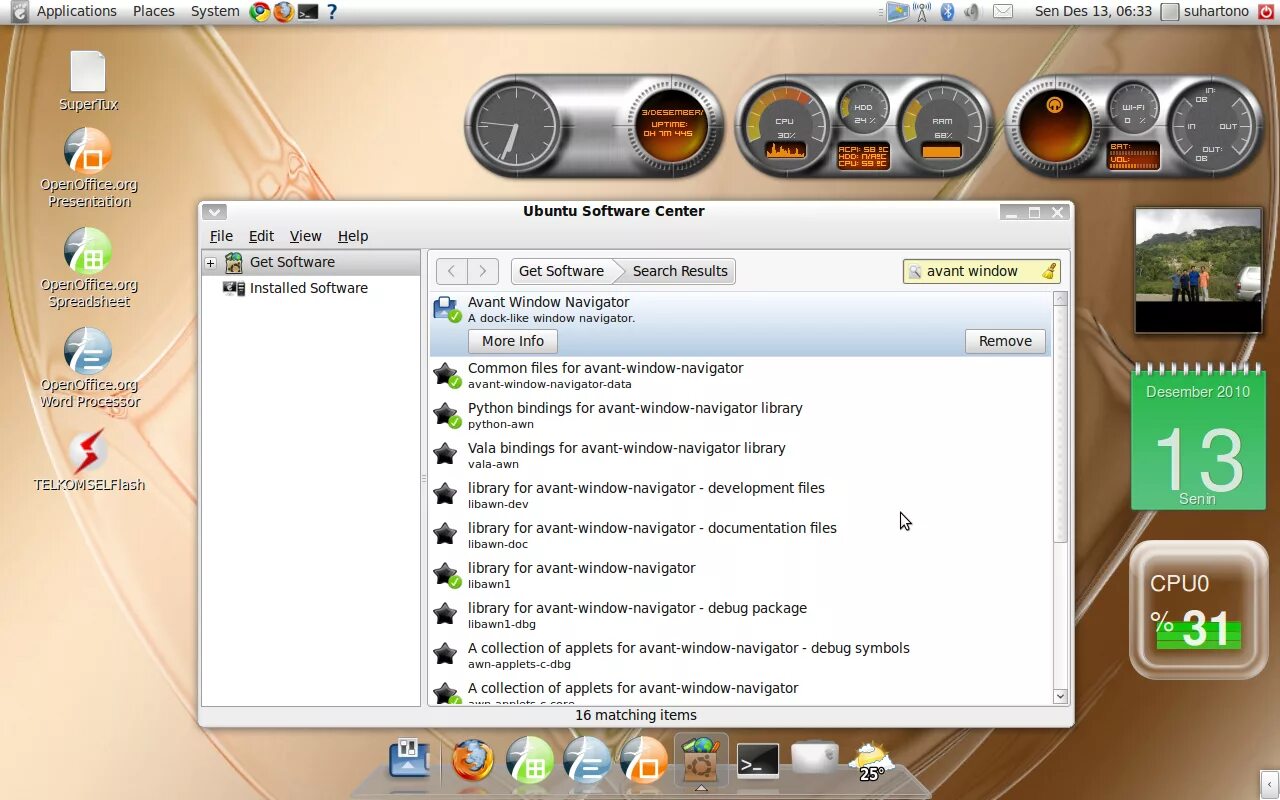Viewport: 1280px width, 800px height.
Task: Select Vala bindings for avant-window-navigator row
Action: [x=740, y=455]
